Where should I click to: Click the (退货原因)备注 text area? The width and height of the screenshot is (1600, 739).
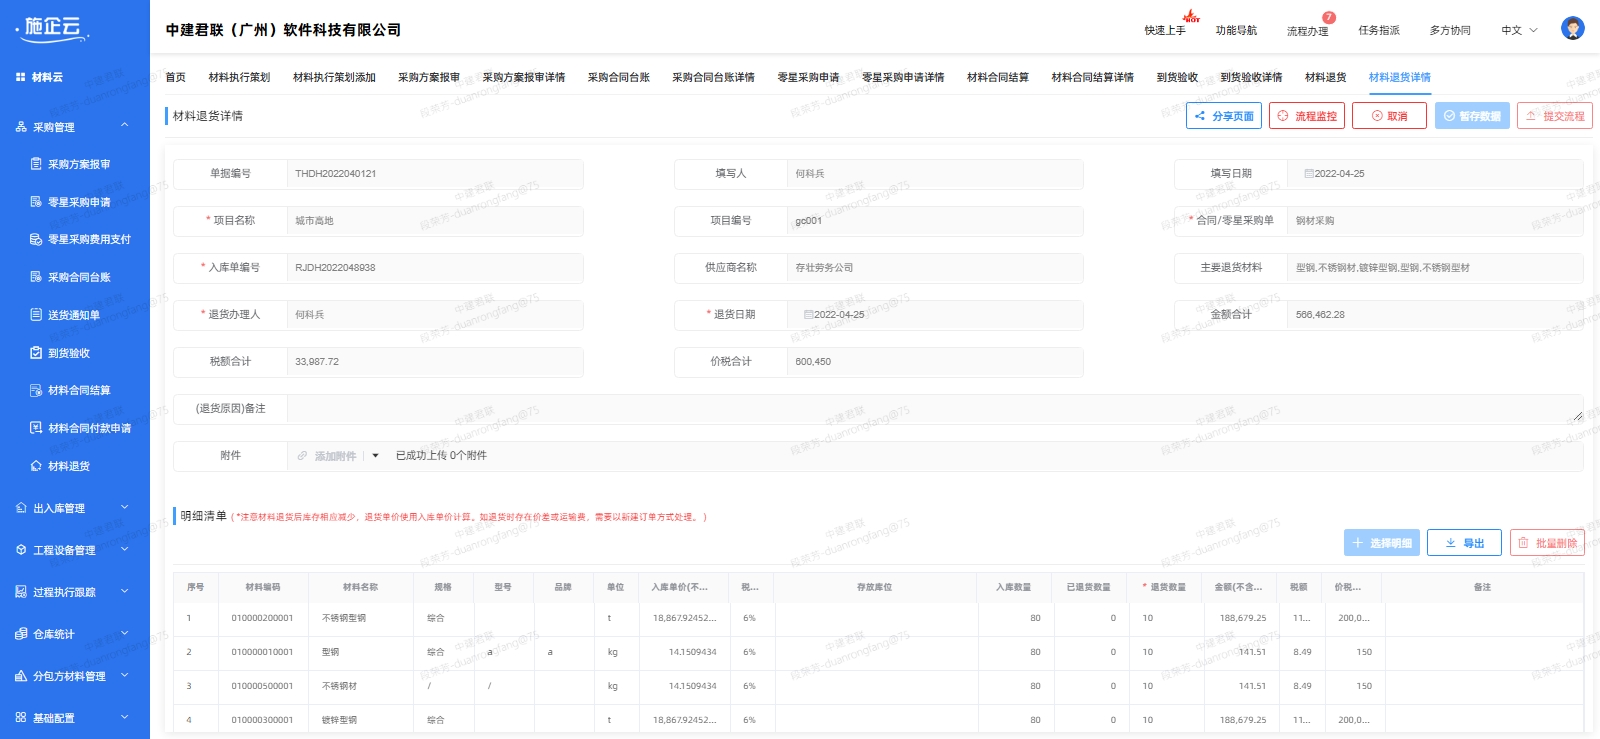935,408
